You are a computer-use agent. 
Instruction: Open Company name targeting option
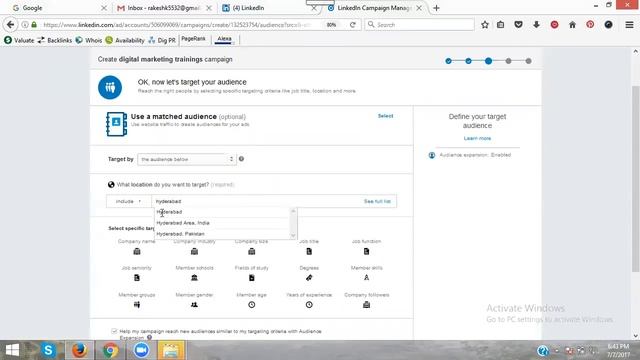(x=137, y=247)
